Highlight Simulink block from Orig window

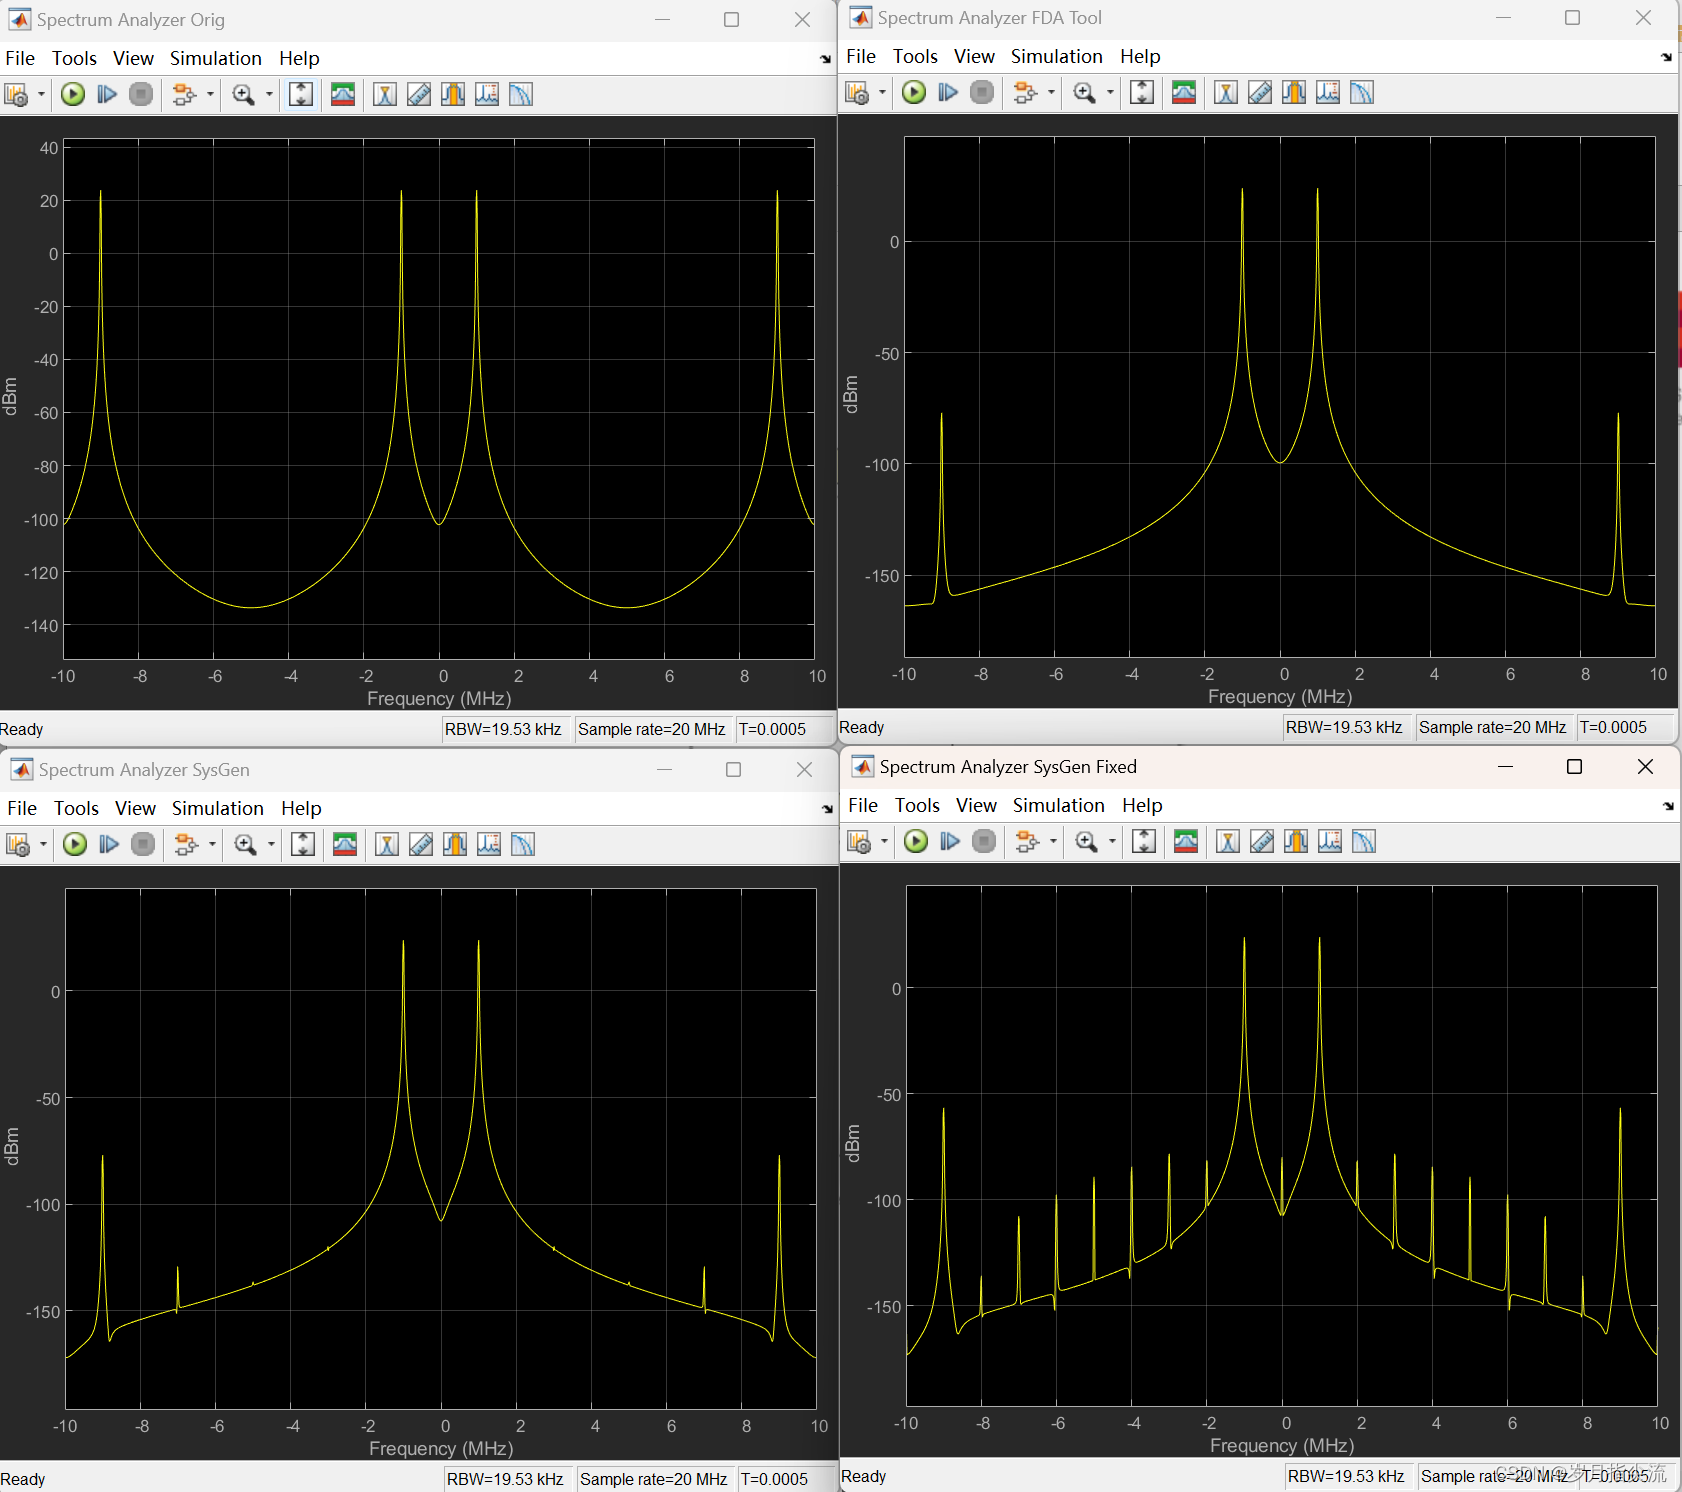(x=184, y=94)
